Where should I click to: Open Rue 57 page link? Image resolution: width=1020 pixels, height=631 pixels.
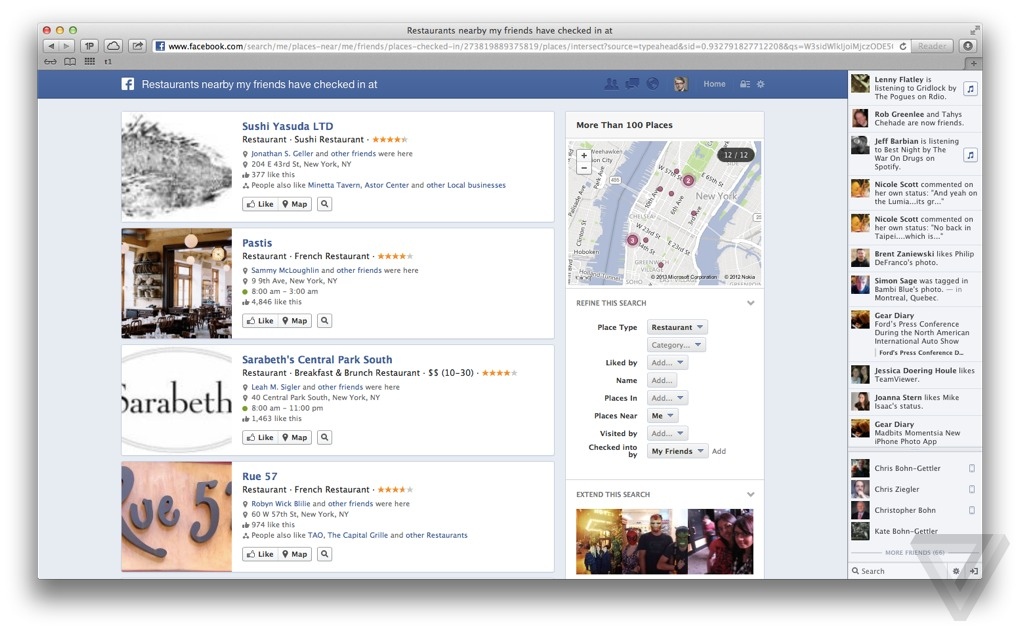(x=260, y=476)
